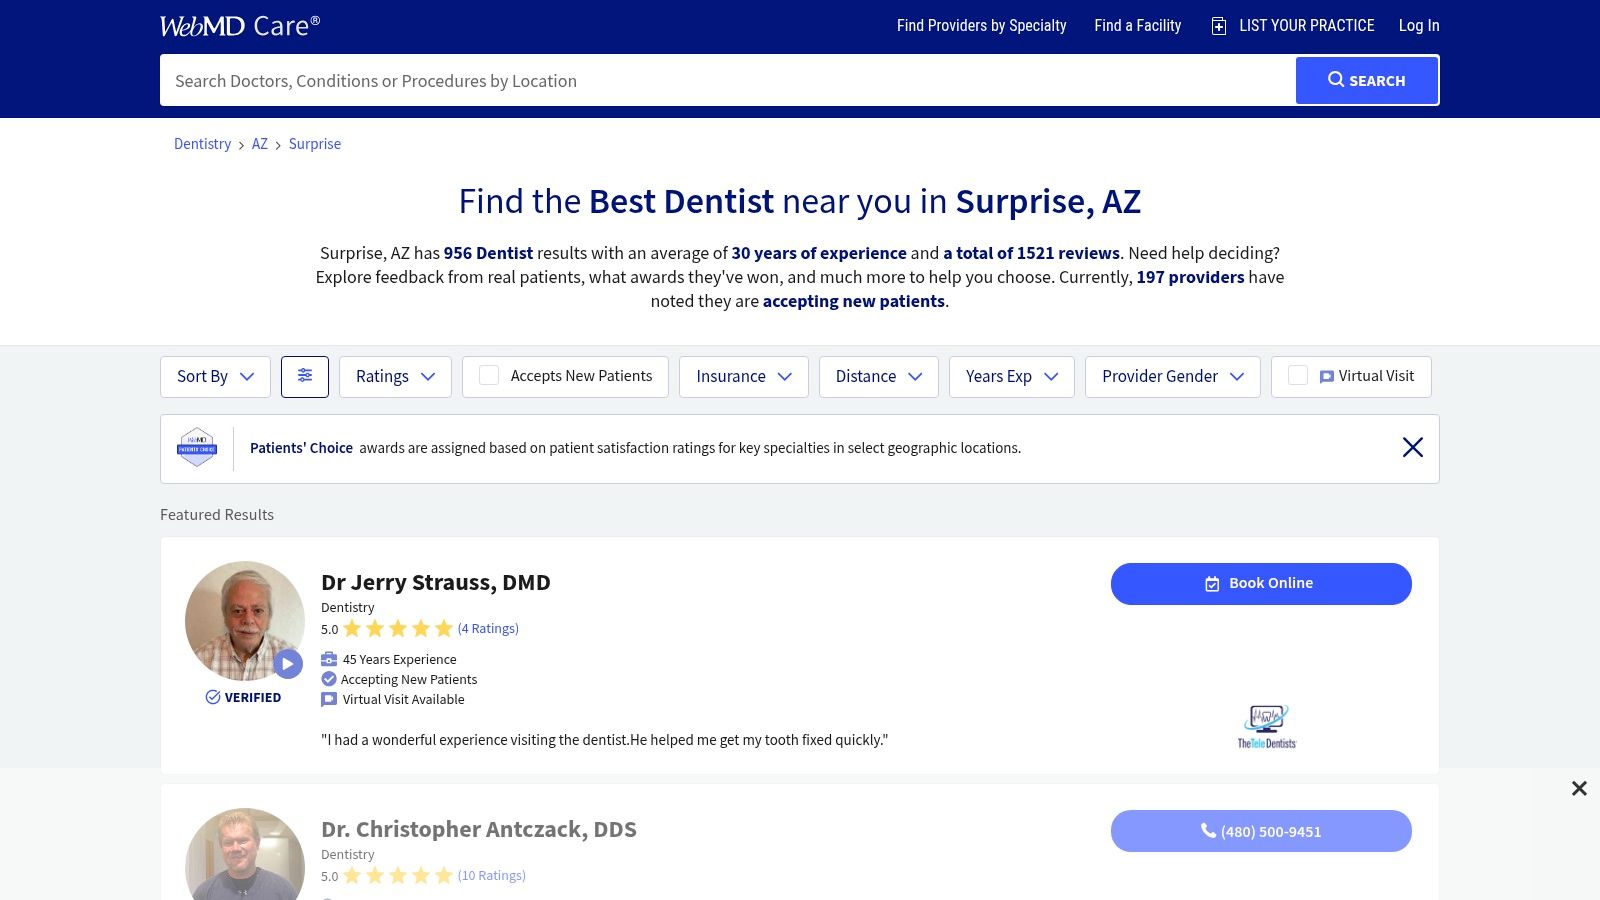This screenshot has height=900, width=1600.
Task: Click the Patients' Choice award badge
Action: pos(197,448)
